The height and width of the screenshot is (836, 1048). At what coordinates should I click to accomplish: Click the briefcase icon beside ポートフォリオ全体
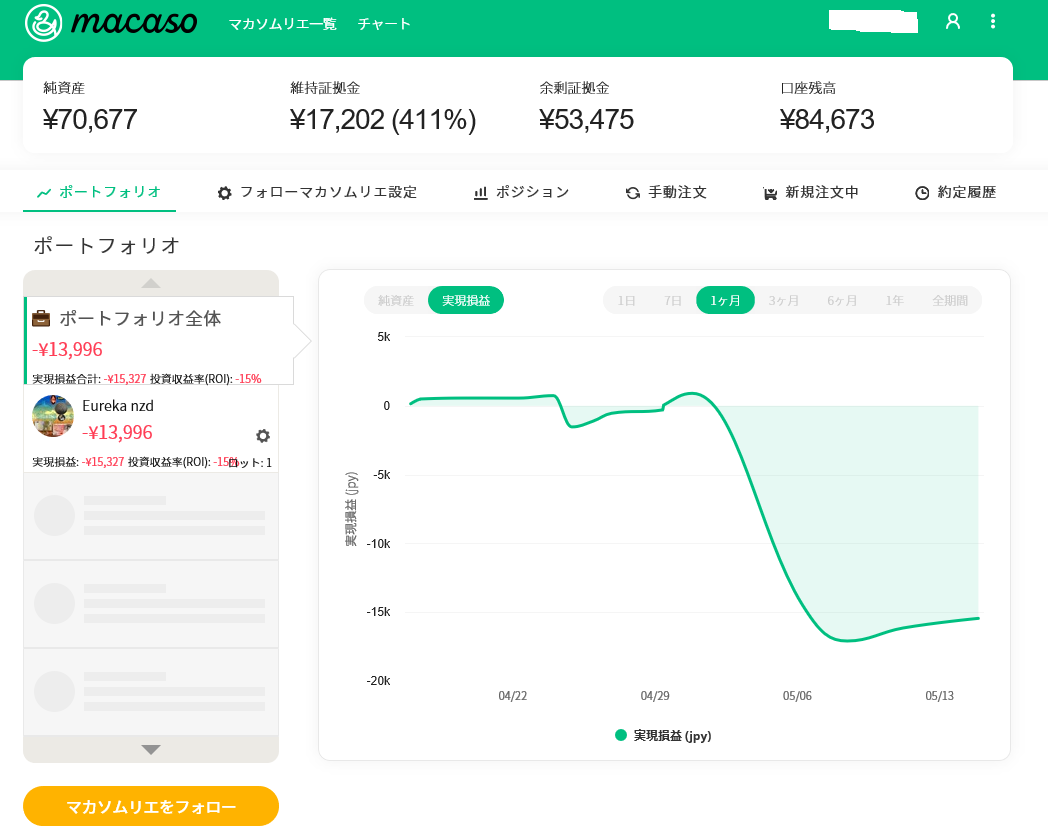tap(41, 318)
